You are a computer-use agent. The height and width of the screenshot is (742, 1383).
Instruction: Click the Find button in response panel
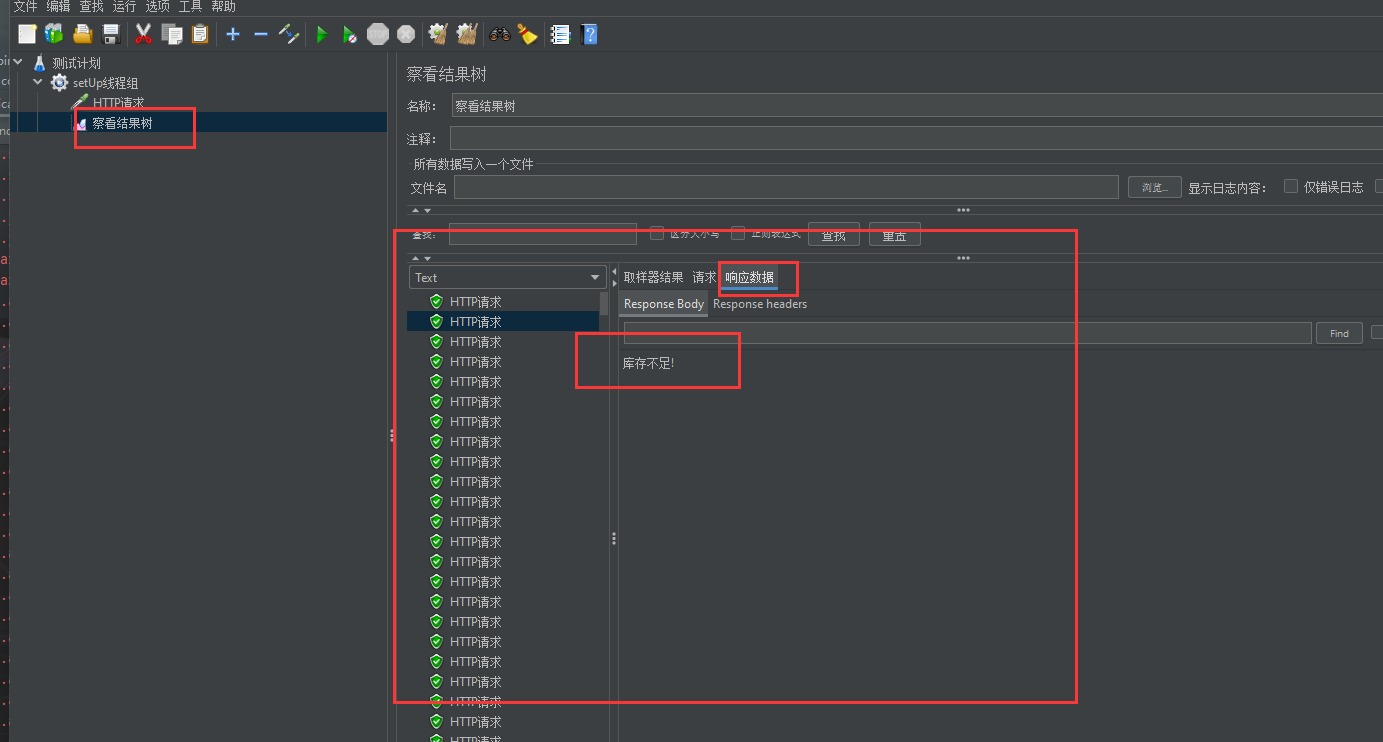click(x=1339, y=333)
